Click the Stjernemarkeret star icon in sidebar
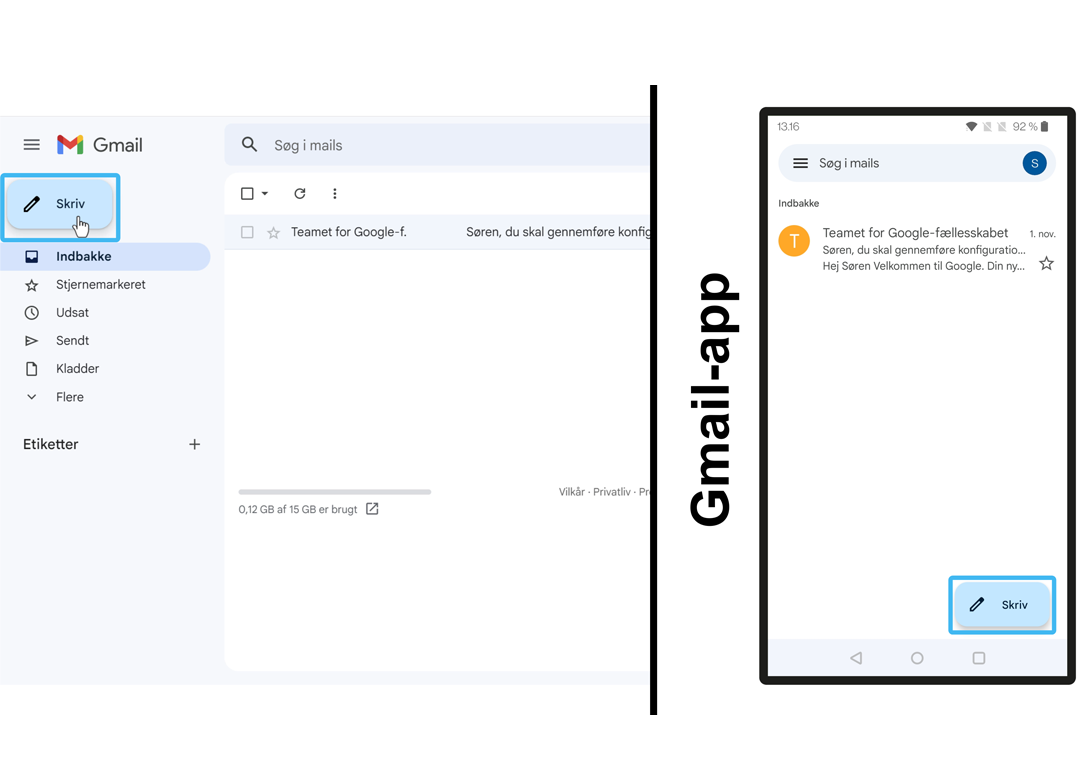 click(32, 285)
